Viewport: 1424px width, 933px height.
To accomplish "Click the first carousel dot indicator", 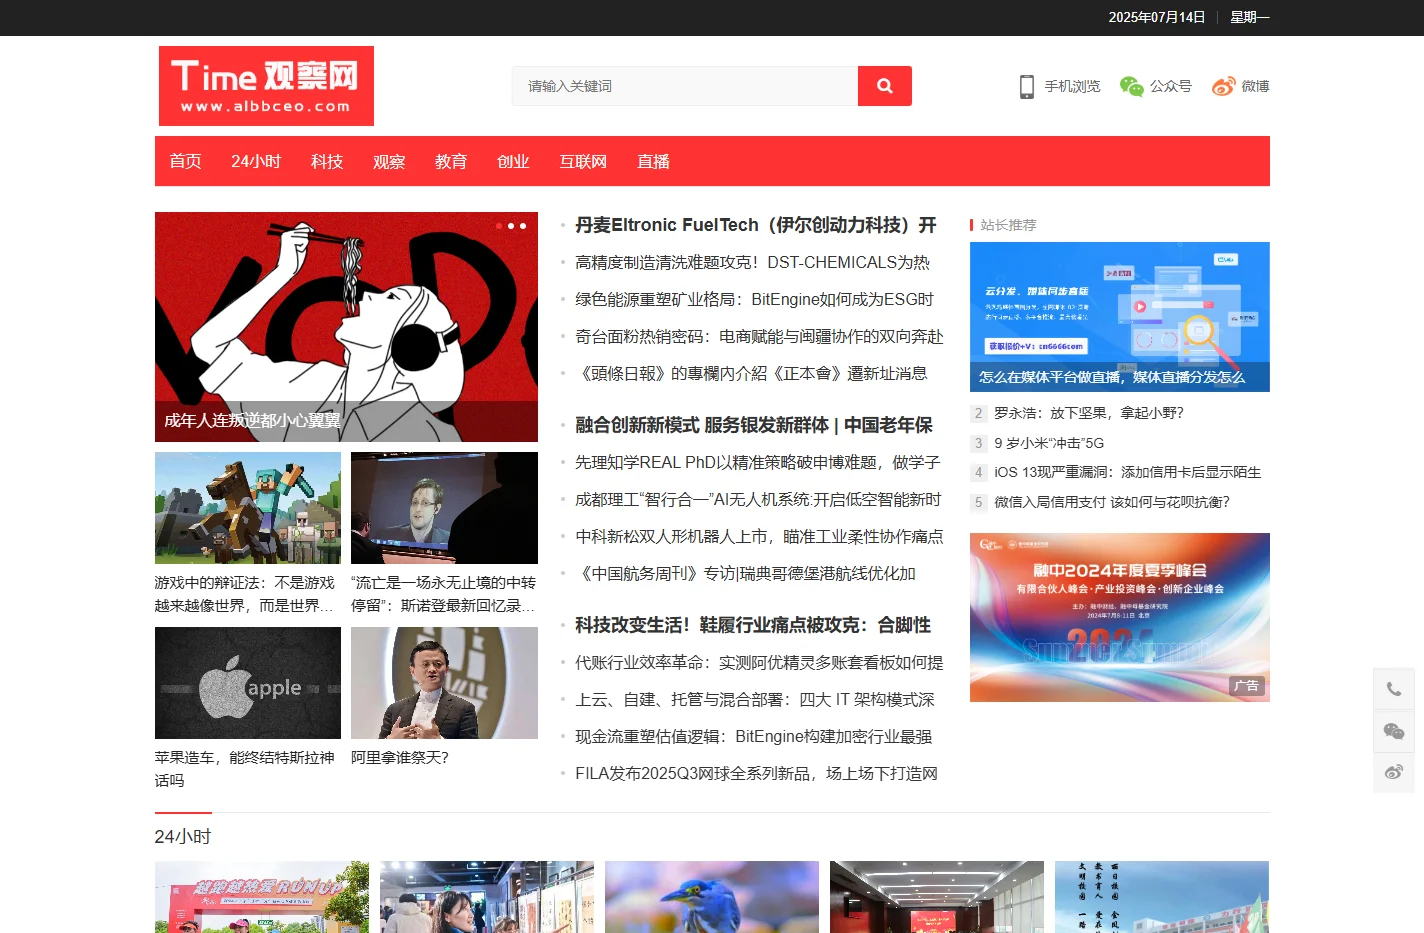I will point(499,226).
